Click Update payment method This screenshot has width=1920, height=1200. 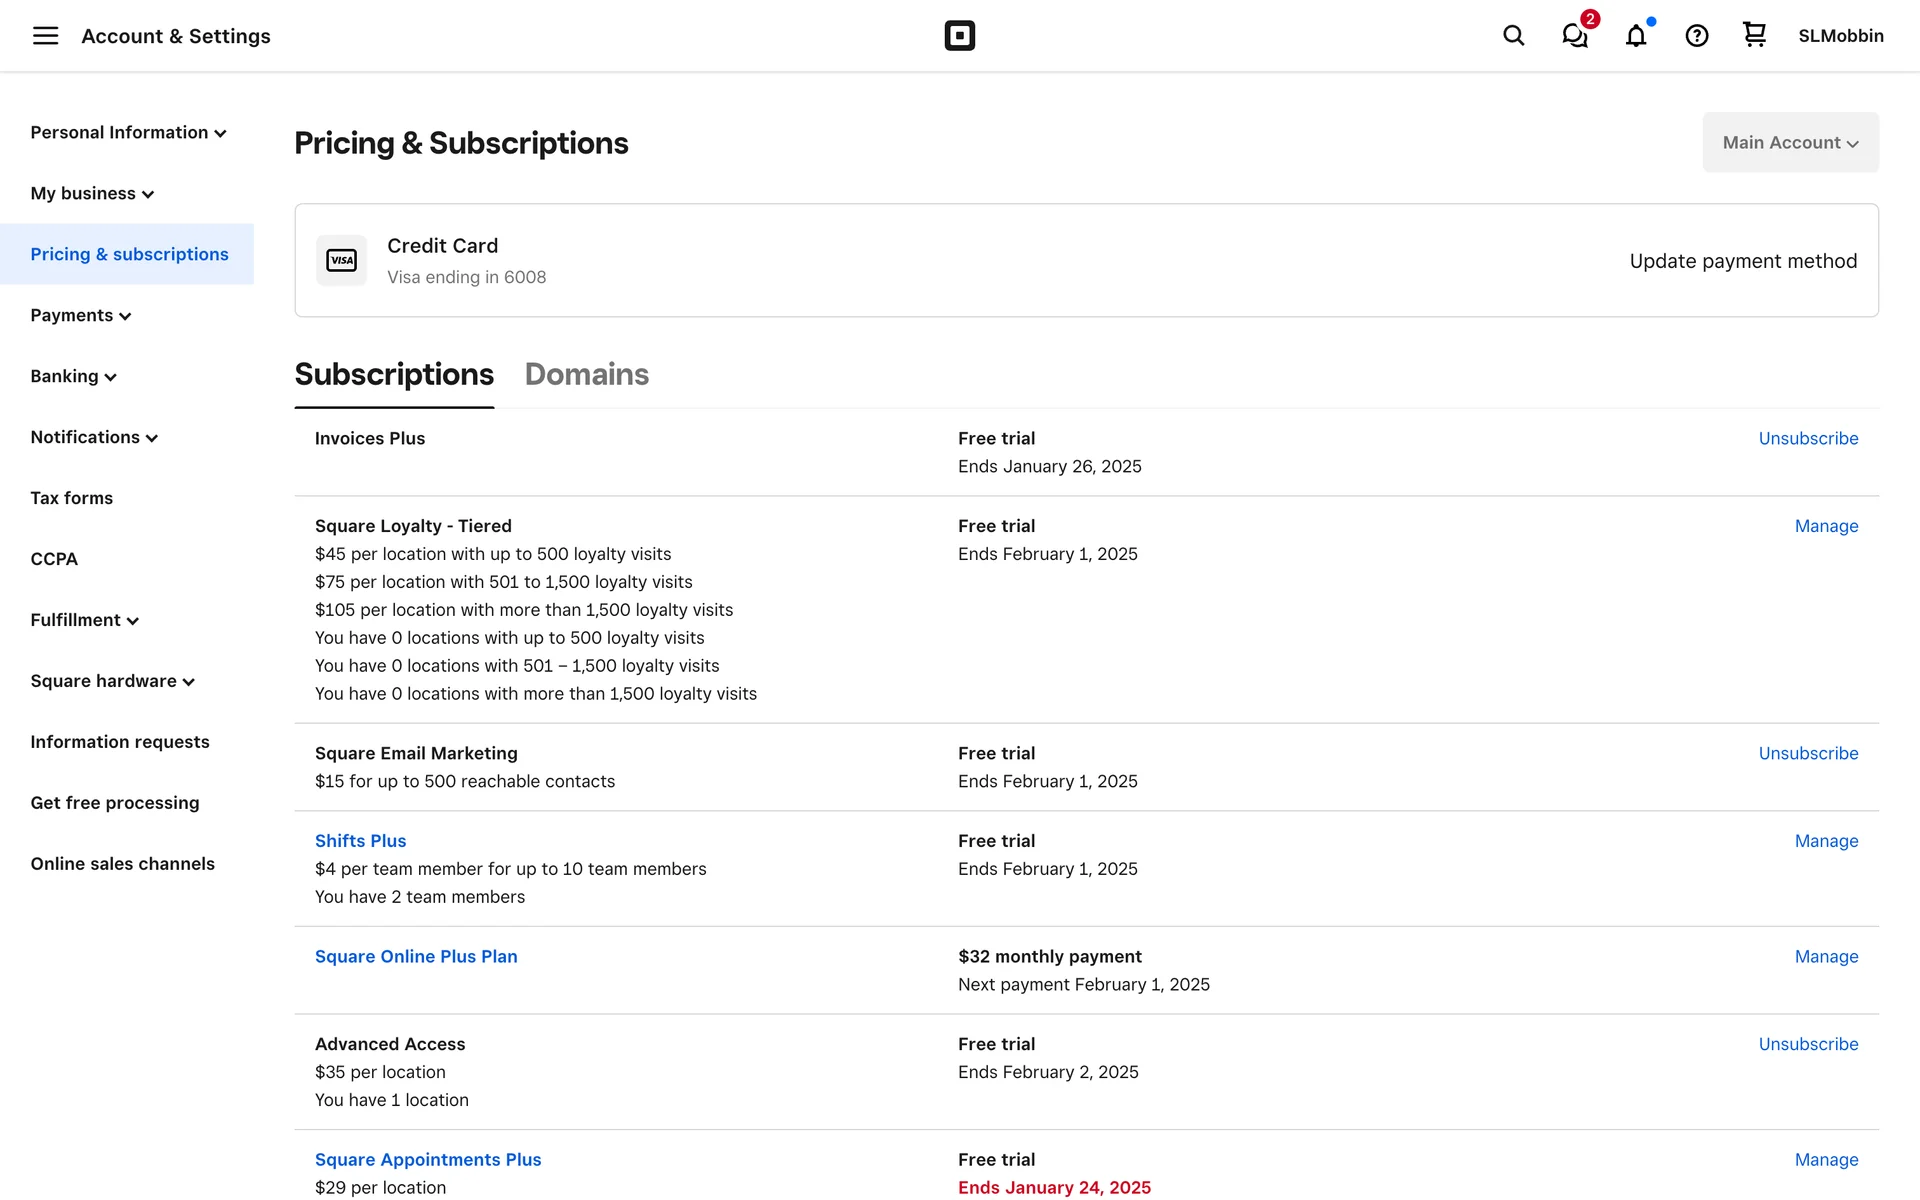[x=1743, y=261]
